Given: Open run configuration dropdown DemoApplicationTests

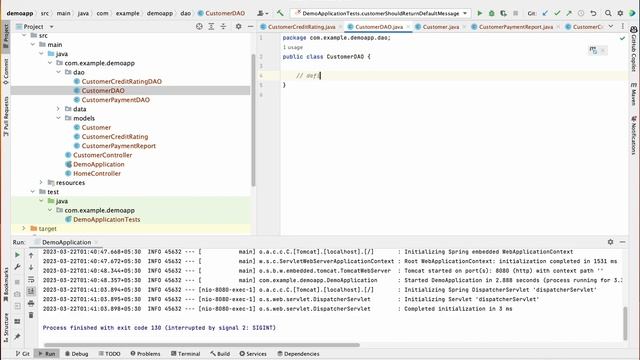Looking at the screenshot, I should click(x=380, y=13).
